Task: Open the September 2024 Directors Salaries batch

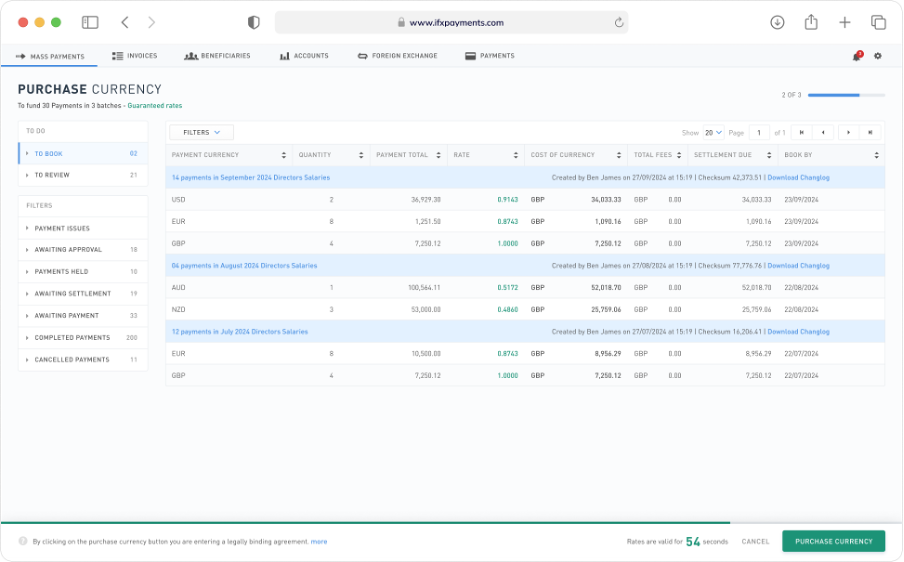Action: (251, 178)
